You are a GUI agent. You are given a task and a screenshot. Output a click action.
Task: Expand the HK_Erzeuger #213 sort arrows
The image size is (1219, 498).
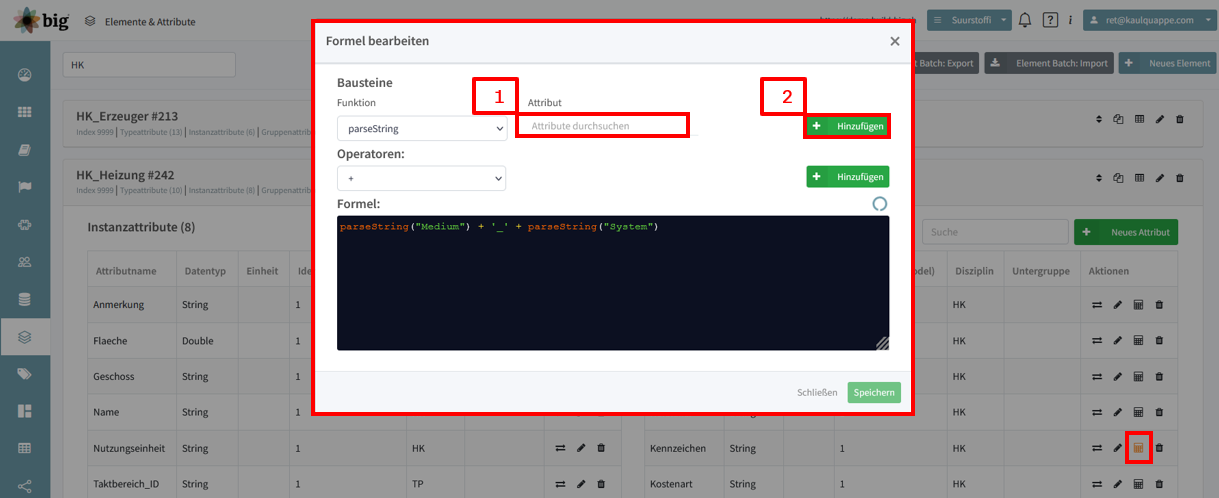tap(1099, 119)
